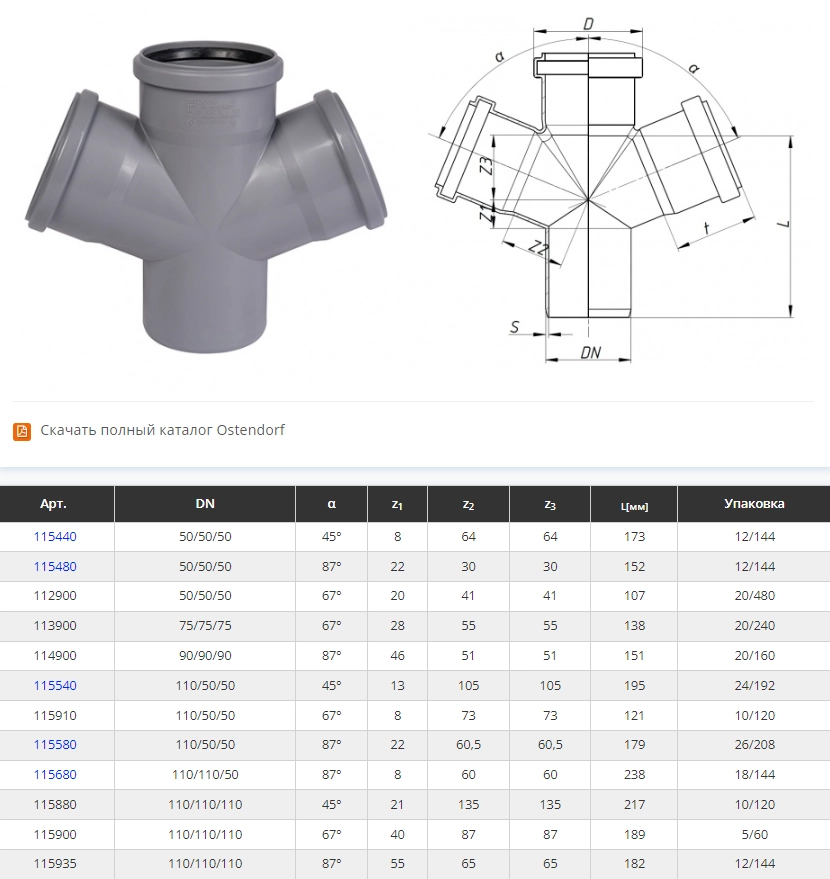Viewport: 830px width, 879px height.
Task: Select the 110/110/50 DN cell
Action: coord(205,775)
